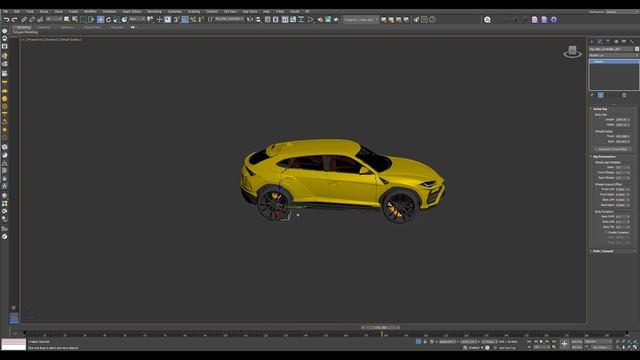Open the Workspaces dropdown
Image resolution: width=640 pixels, height=360 pixels.
622,12
